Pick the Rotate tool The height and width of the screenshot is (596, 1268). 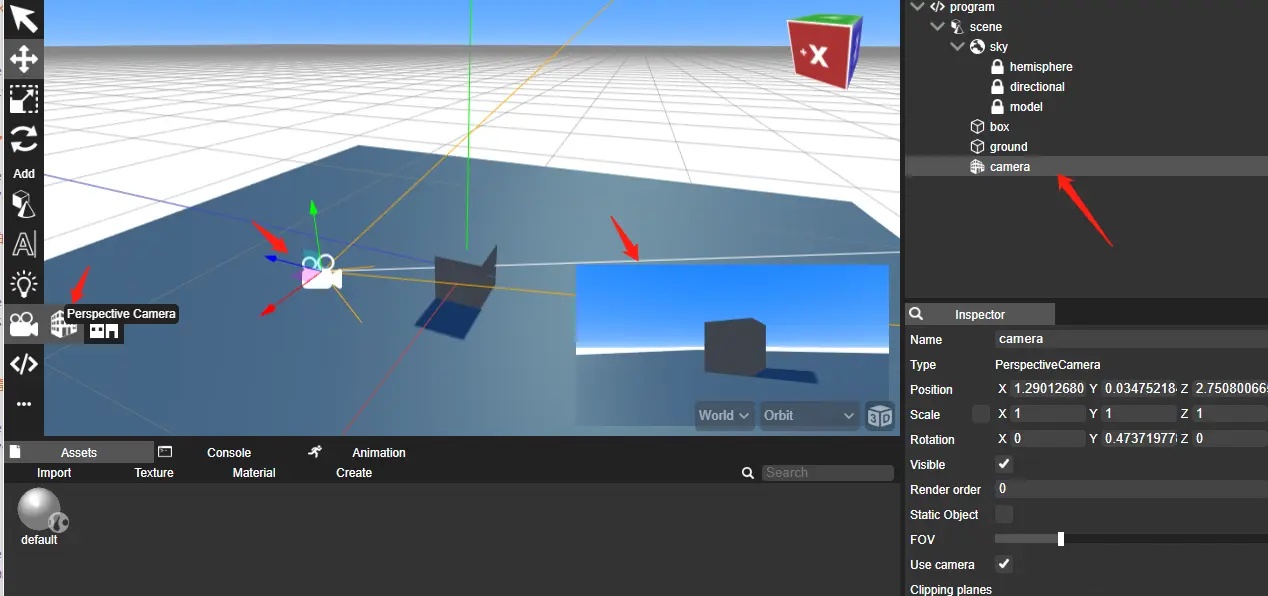point(23,138)
